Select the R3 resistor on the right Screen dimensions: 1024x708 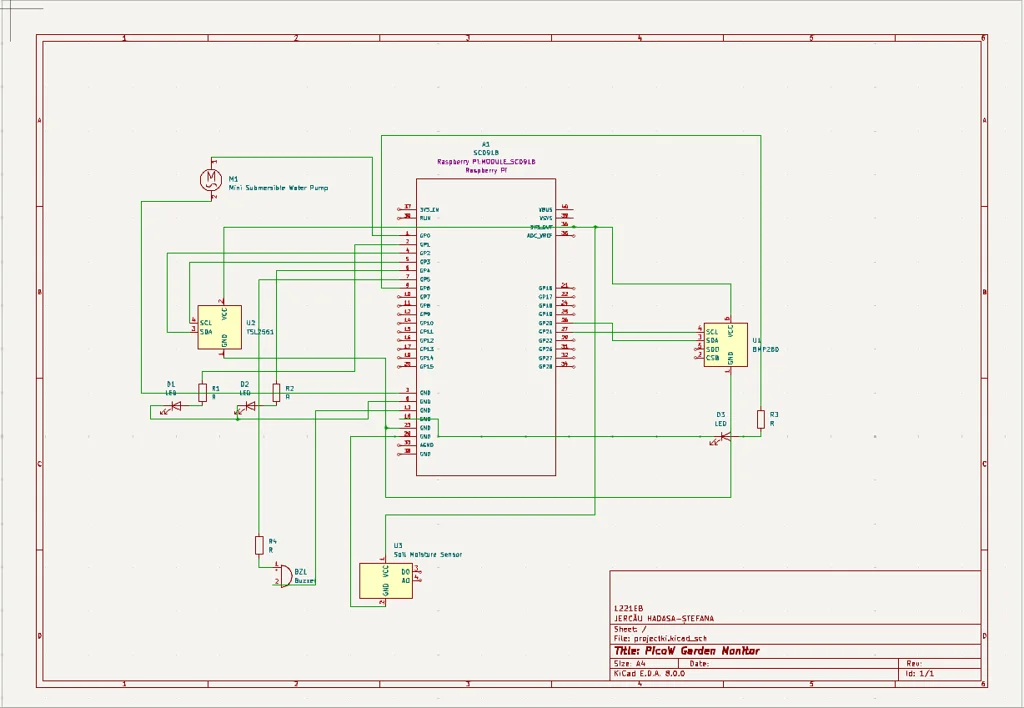[x=762, y=419]
